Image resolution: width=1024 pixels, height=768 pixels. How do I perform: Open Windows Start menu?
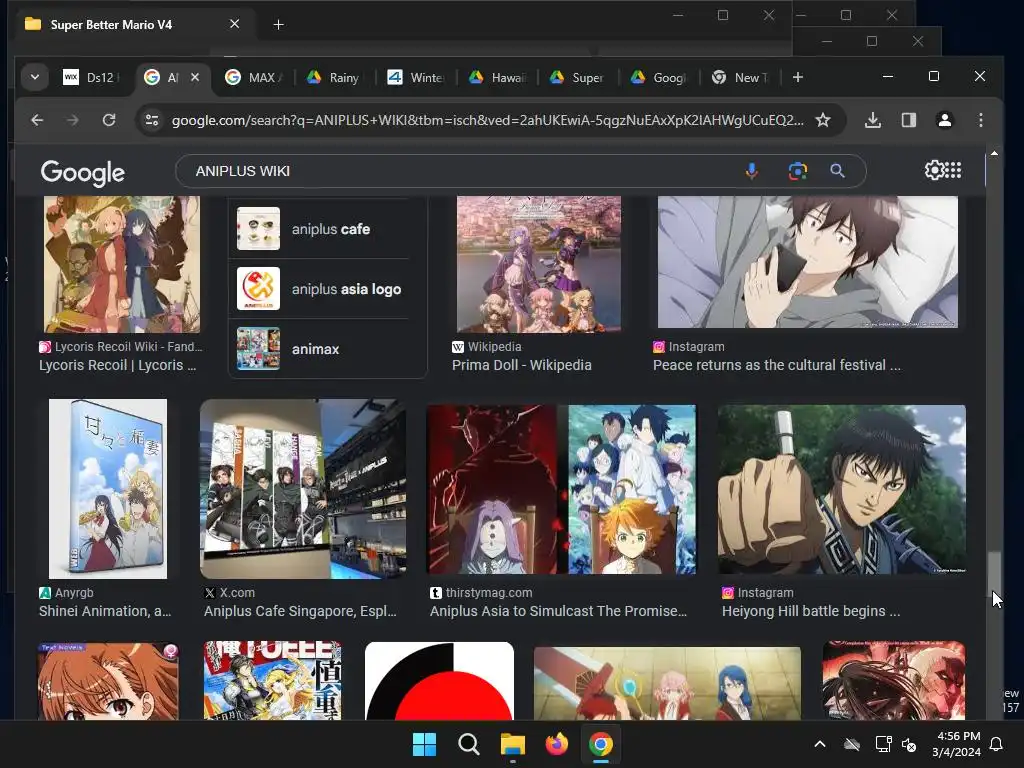click(x=424, y=744)
